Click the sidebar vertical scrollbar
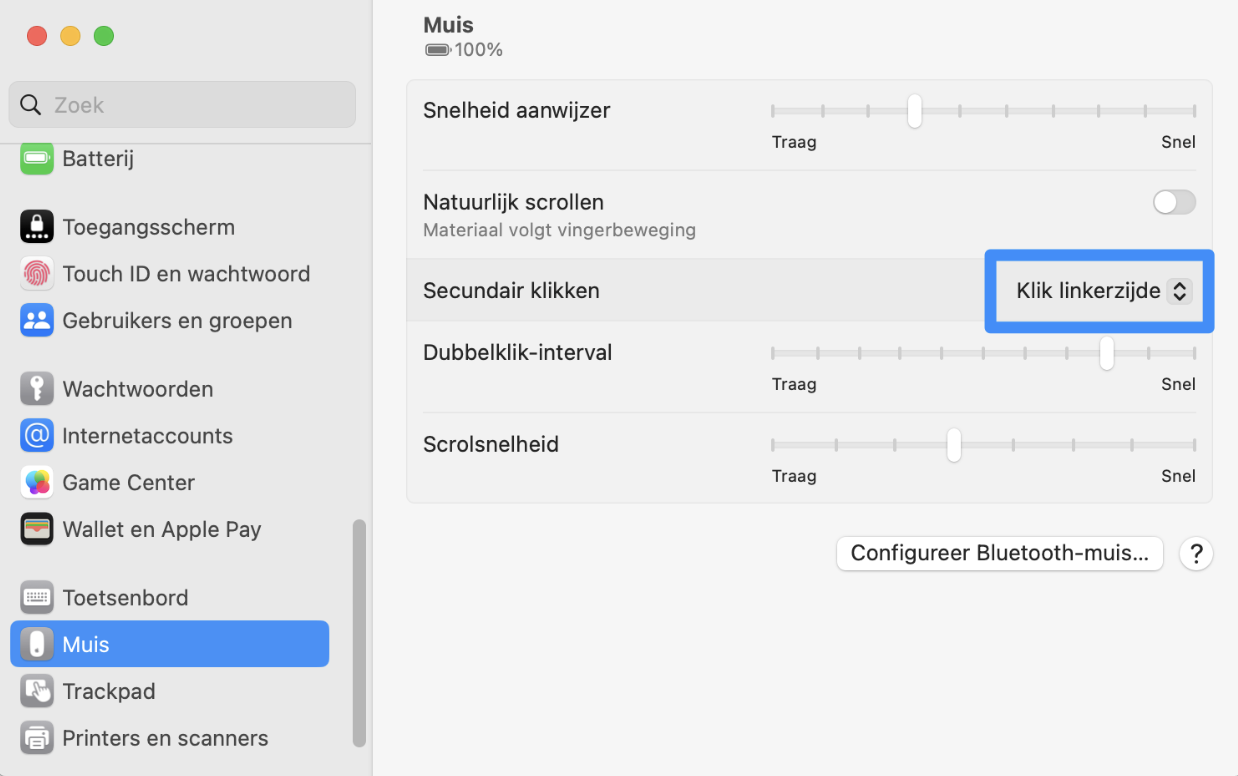This screenshot has width=1238, height=776. click(359, 633)
